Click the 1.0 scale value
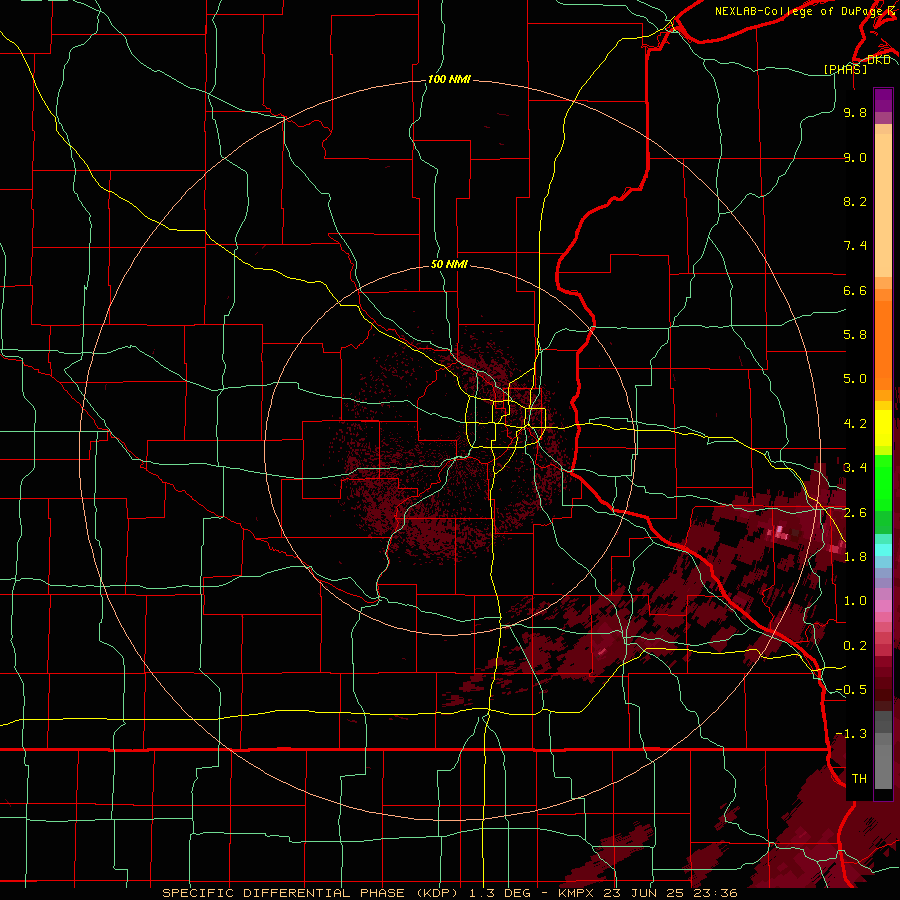Screen dimensions: 900x900 (855, 601)
